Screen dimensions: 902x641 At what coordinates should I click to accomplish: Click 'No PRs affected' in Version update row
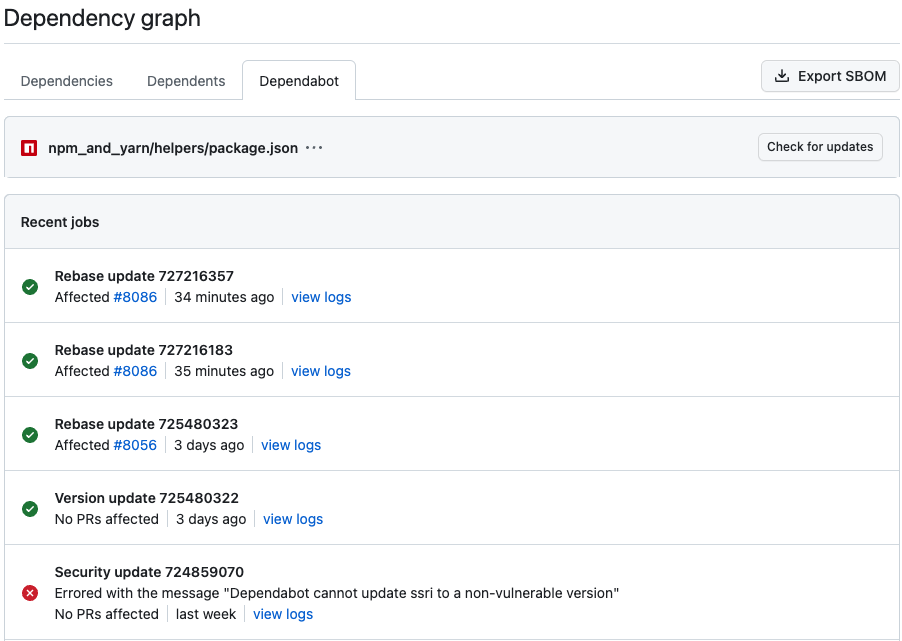point(106,519)
